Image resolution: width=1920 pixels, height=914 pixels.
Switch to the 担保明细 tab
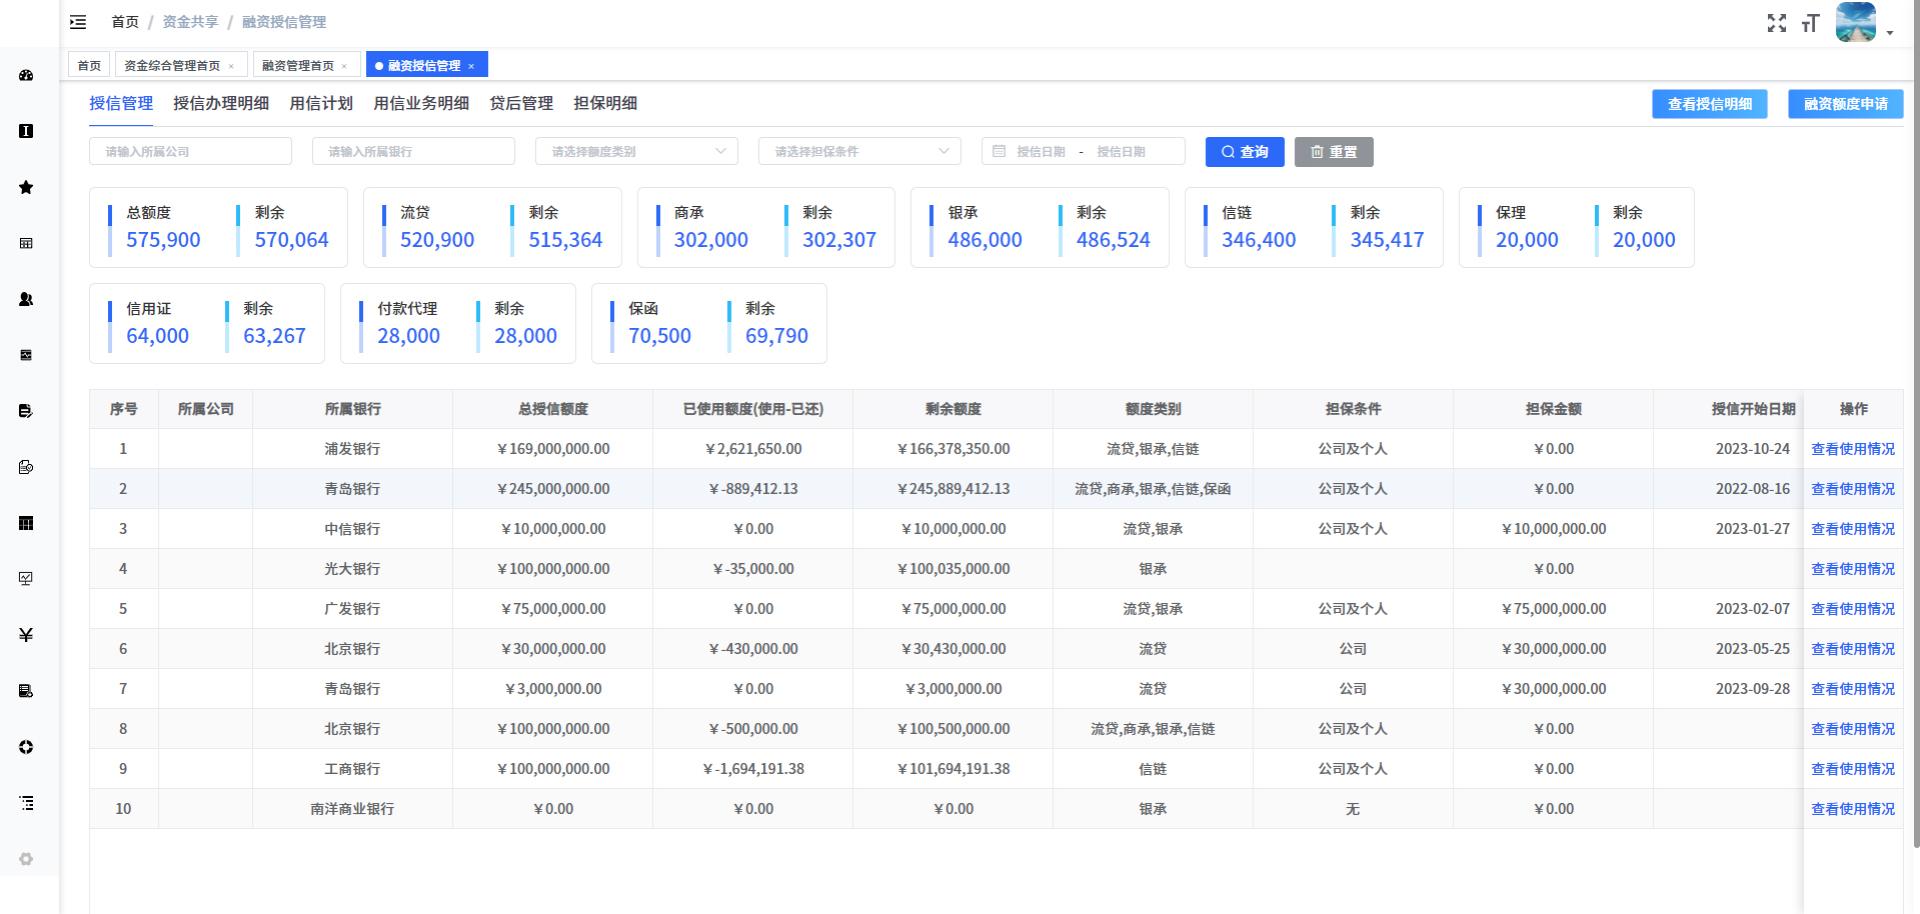605,103
